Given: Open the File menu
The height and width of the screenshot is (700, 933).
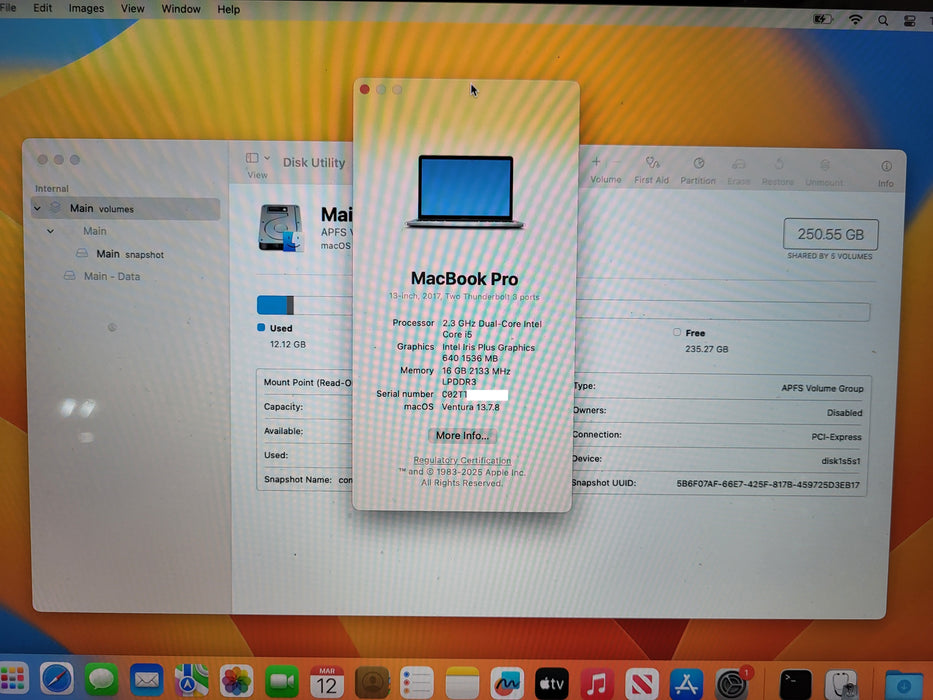Looking at the screenshot, I should 8,8.
